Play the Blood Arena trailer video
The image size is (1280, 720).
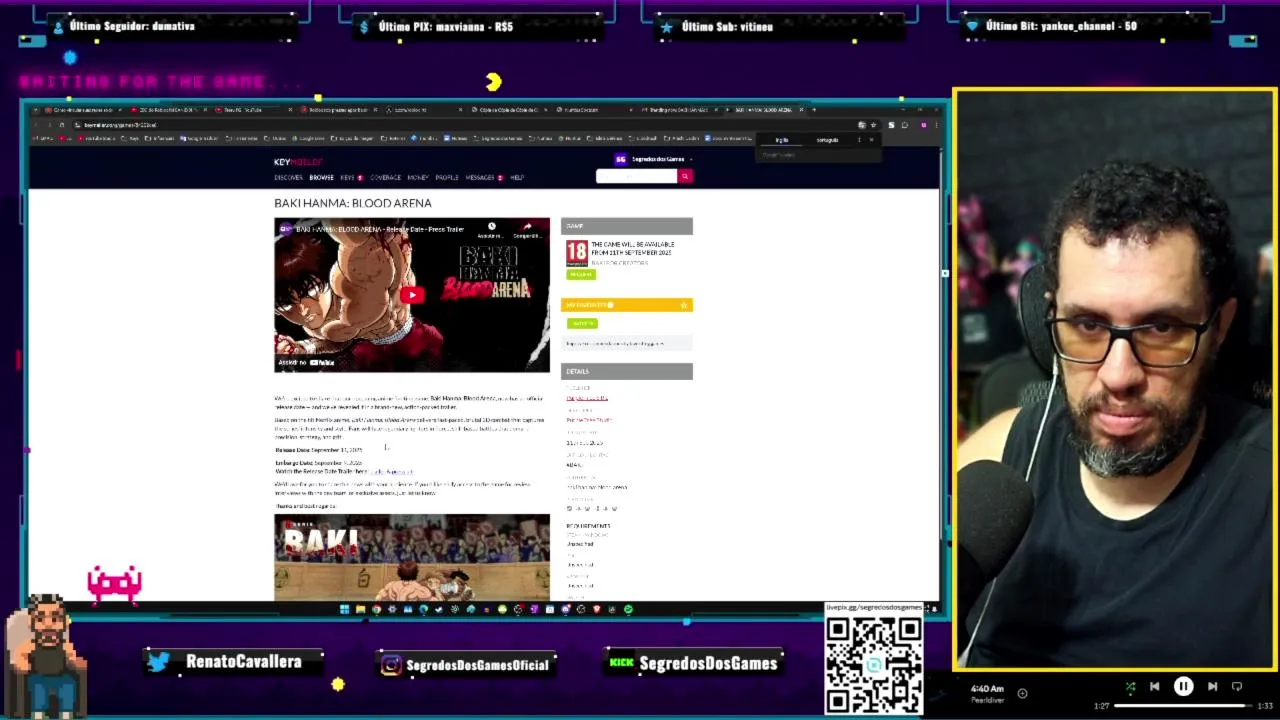[412, 294]
